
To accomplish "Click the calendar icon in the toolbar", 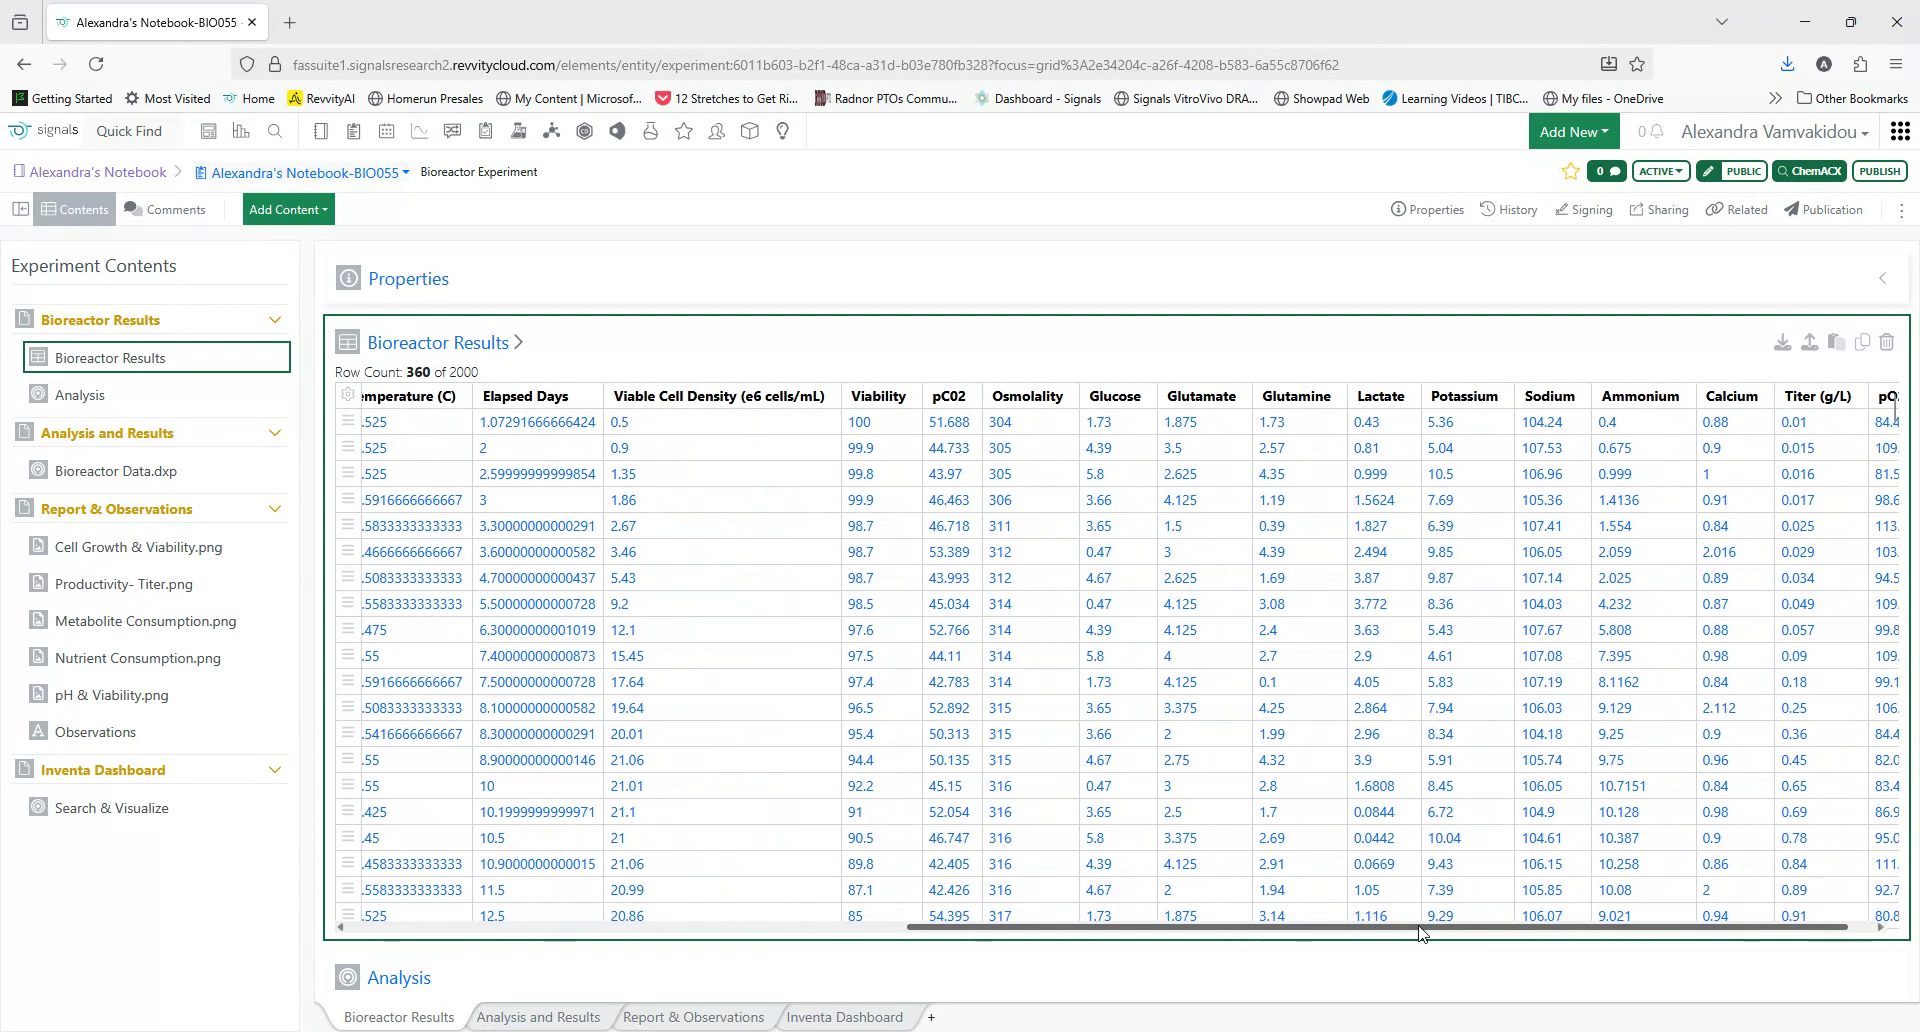I will pyautogui.click(x=387, y=130).
